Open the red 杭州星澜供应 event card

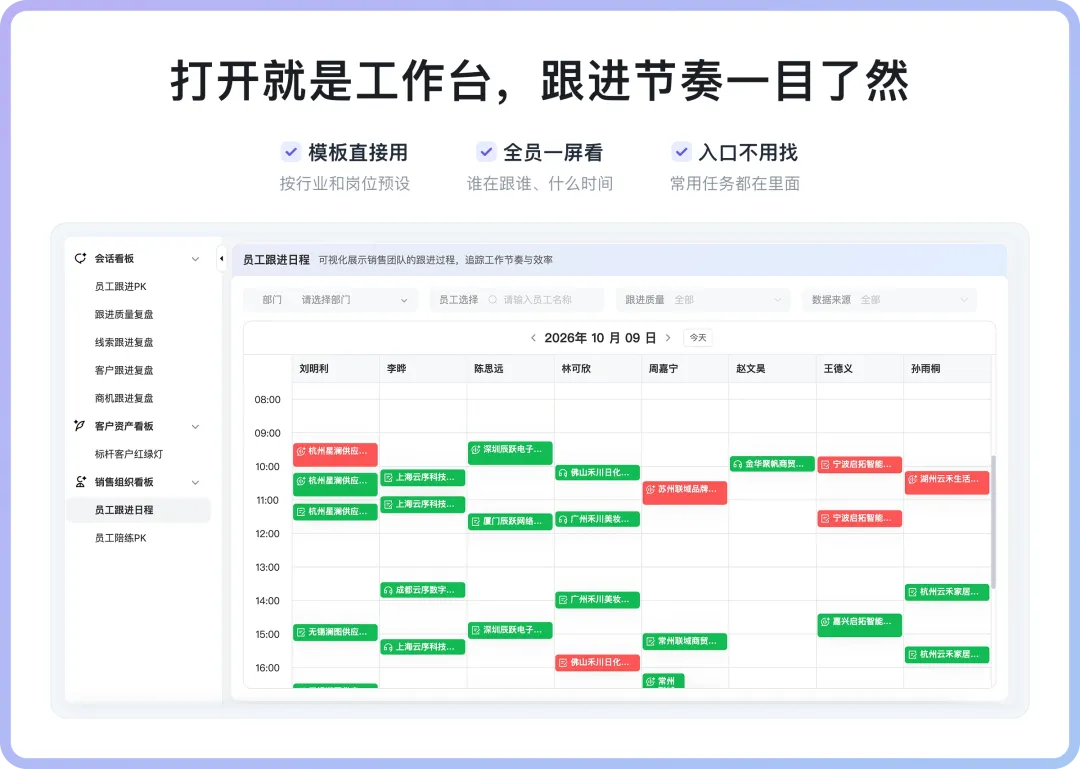point(335,454)
